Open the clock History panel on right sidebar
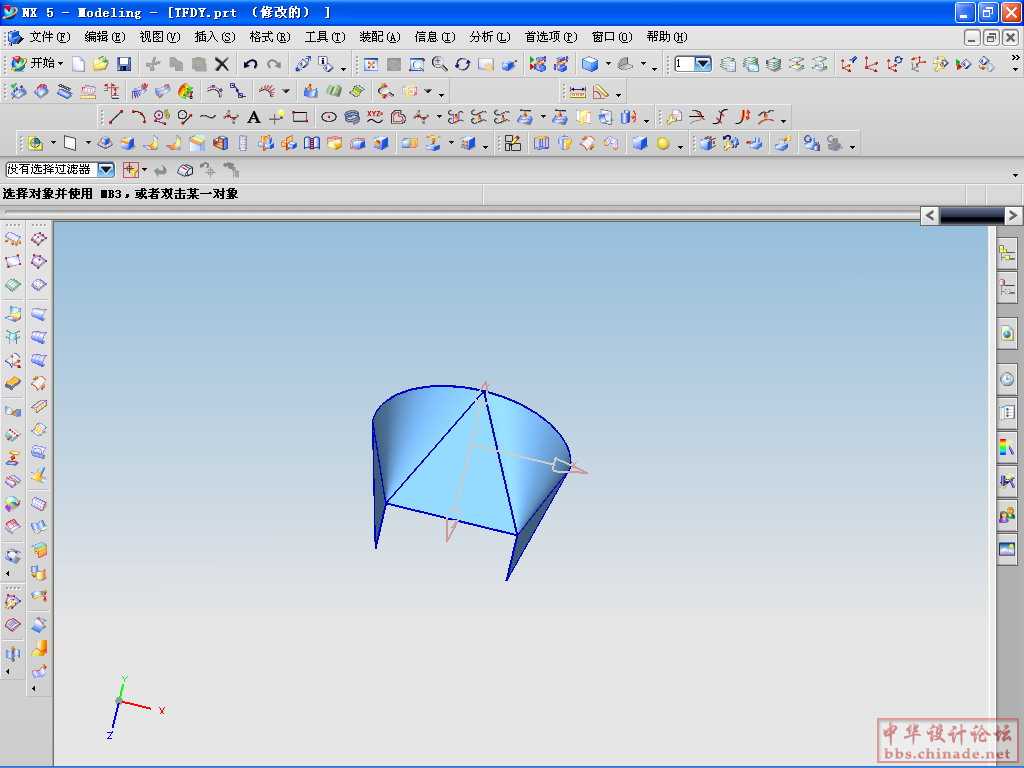1024x768 pixels. (x=1006, y=379)
